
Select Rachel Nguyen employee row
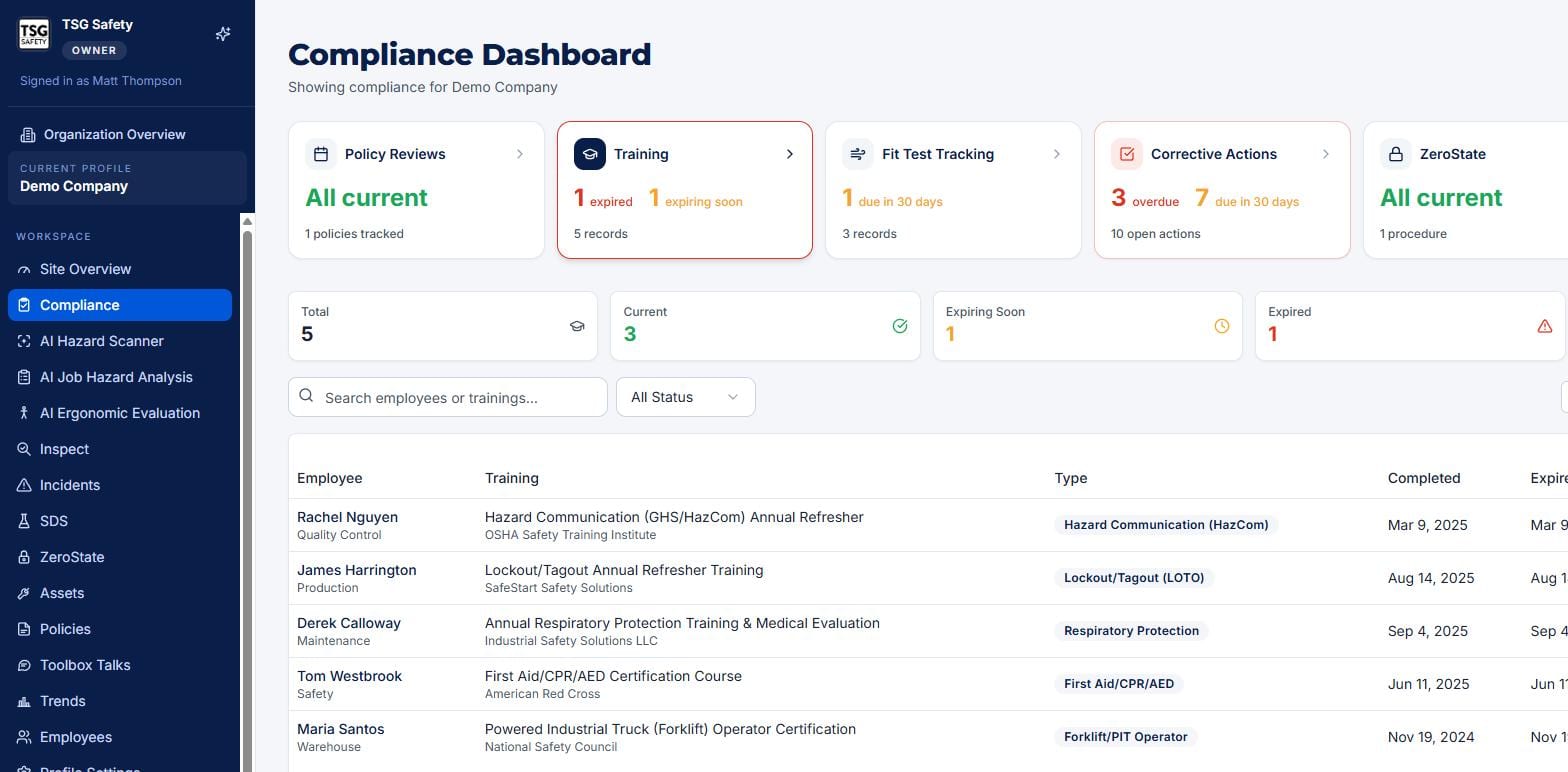tap(928, 525)
